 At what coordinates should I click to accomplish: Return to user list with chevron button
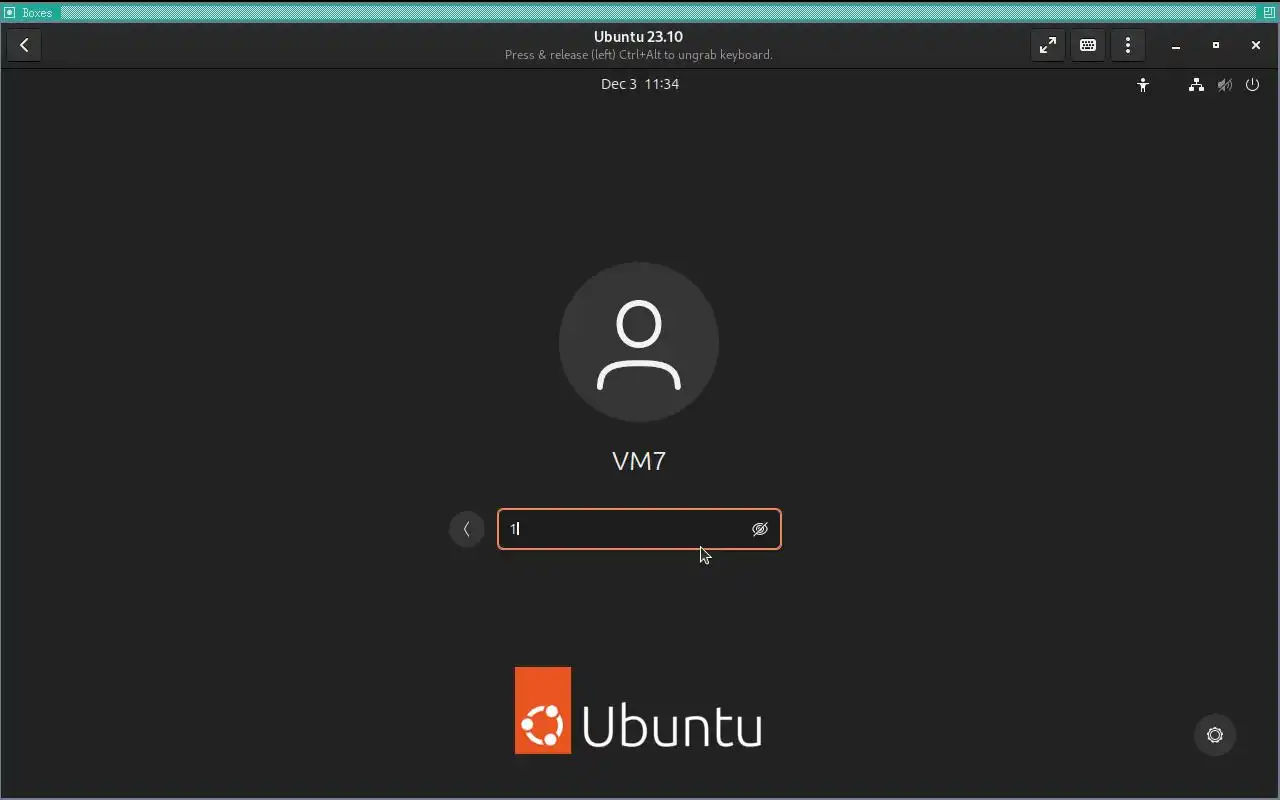467,529
